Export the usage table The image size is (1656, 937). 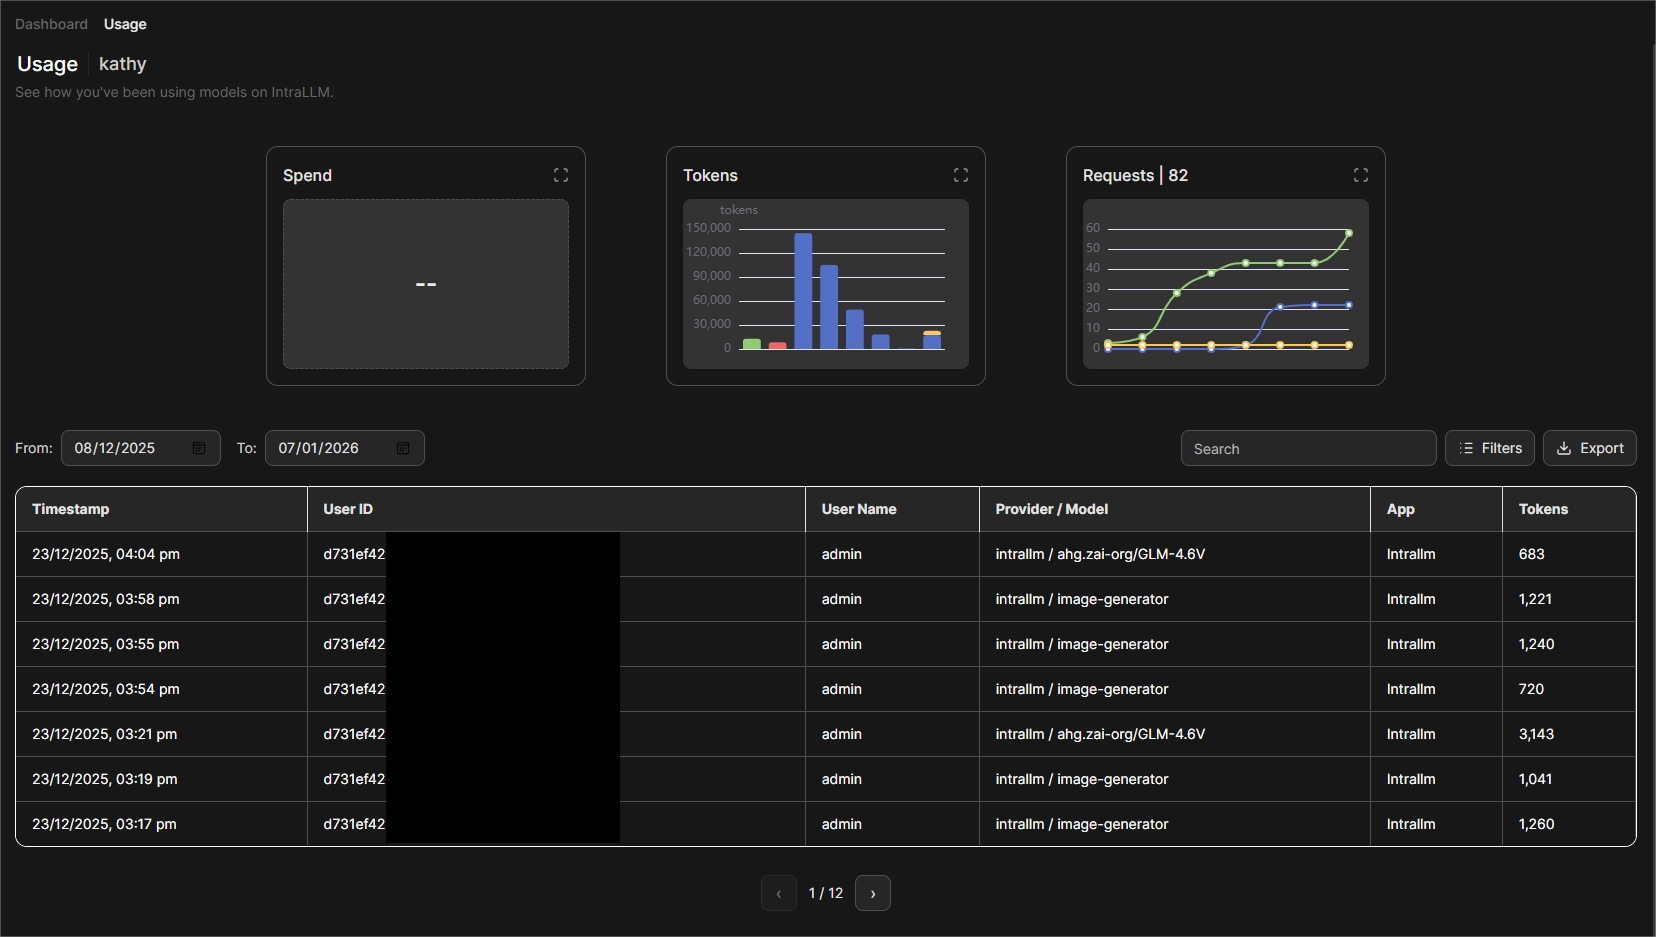pos(1590,448)
